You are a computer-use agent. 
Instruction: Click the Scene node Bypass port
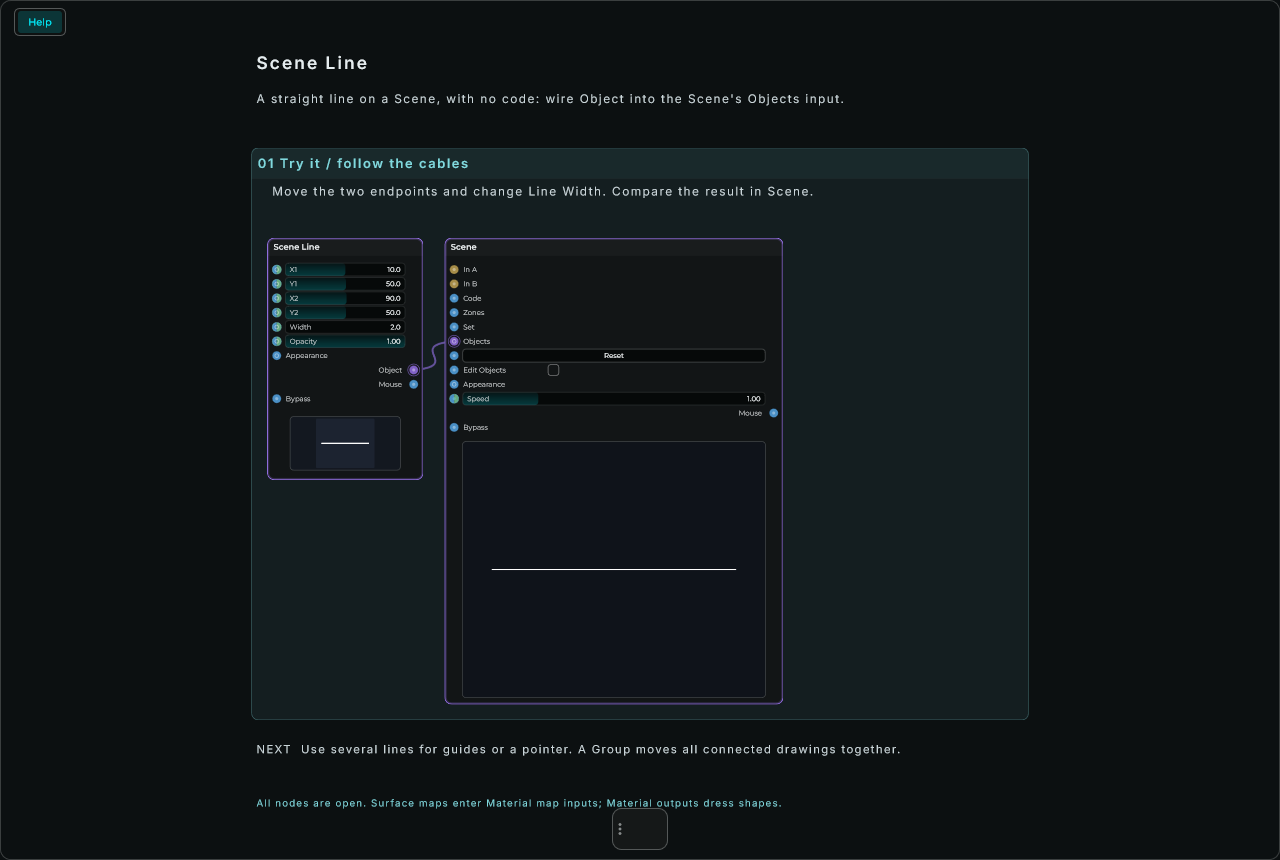pyautogui.click(x=454, y=427)
